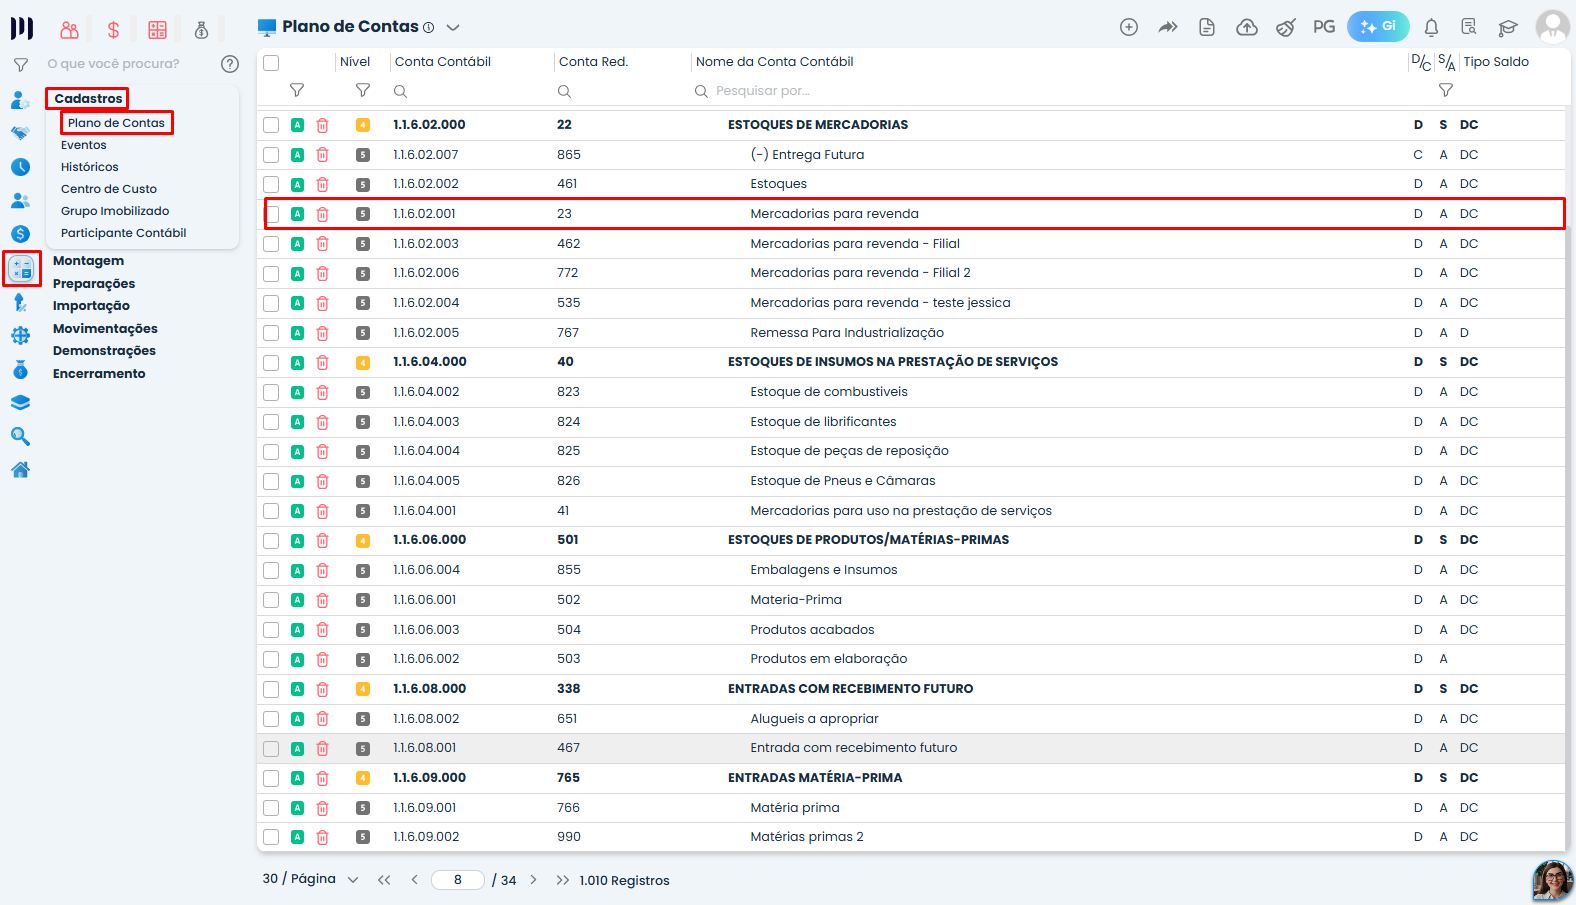The image size is (1576, 905).
Task: Open the graduation cap training icon
Action: (1508, 27)
